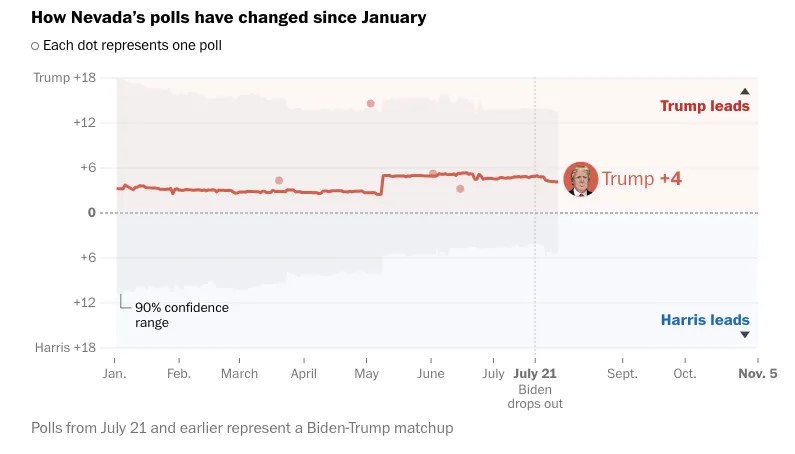Select the poll dot at early June
This screenshot has height=454, width=795.
click(x=433, y=173)
